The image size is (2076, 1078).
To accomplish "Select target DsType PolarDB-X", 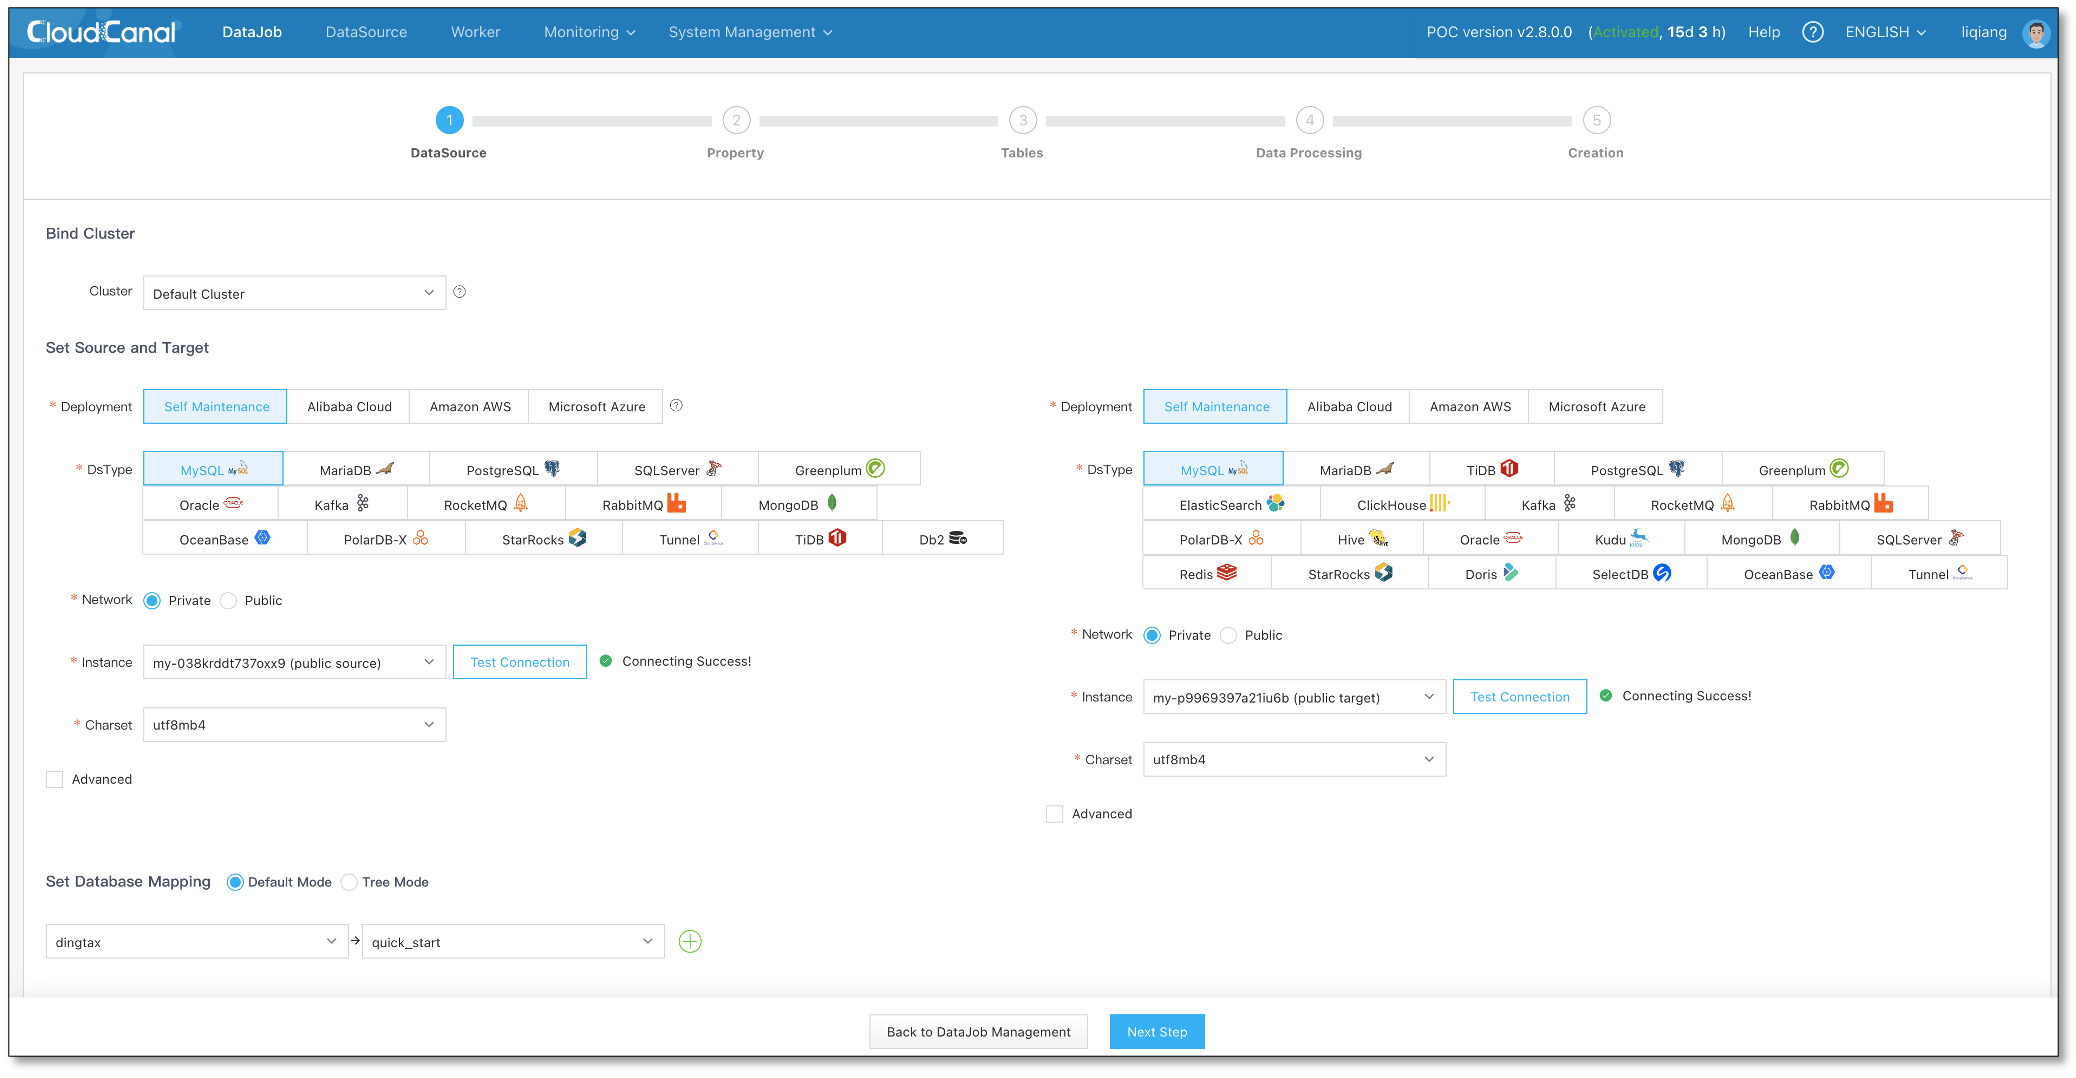I will click(x=1222, y=538).
